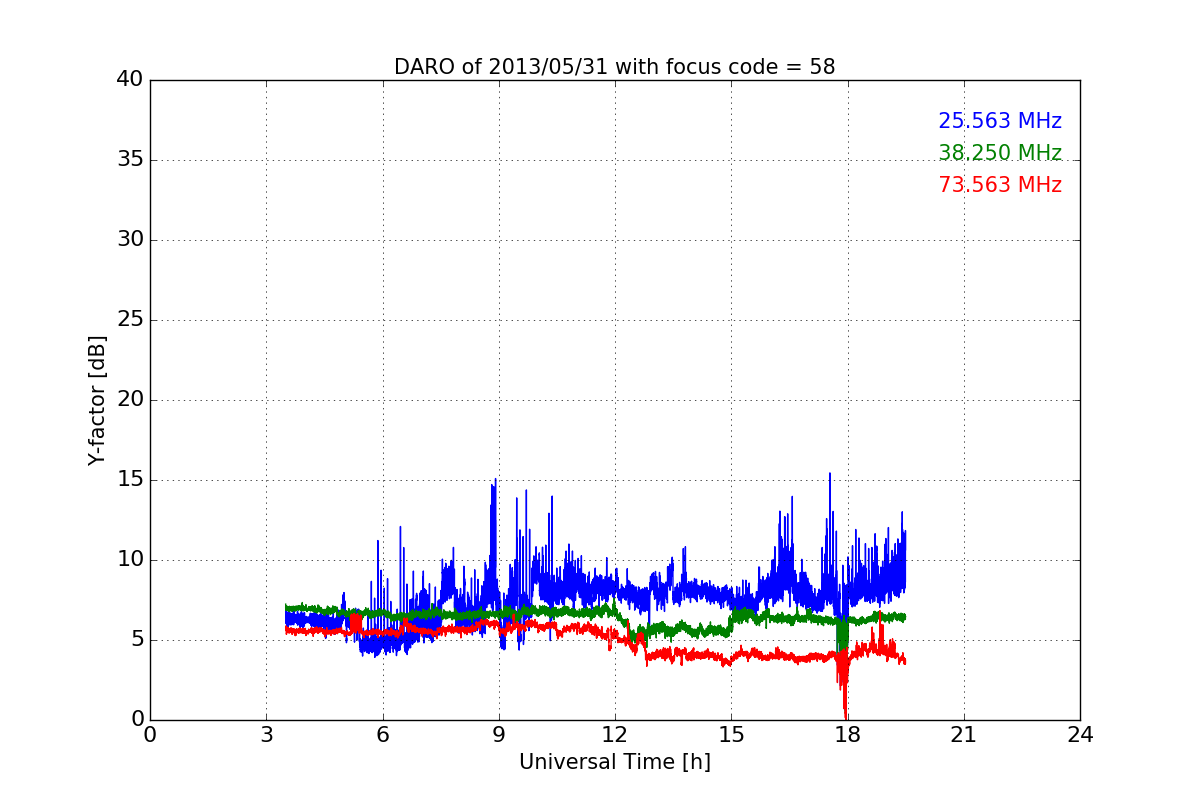Click x-axis tick label 3
The image size is (1200, 800).
tap(266, 734)
